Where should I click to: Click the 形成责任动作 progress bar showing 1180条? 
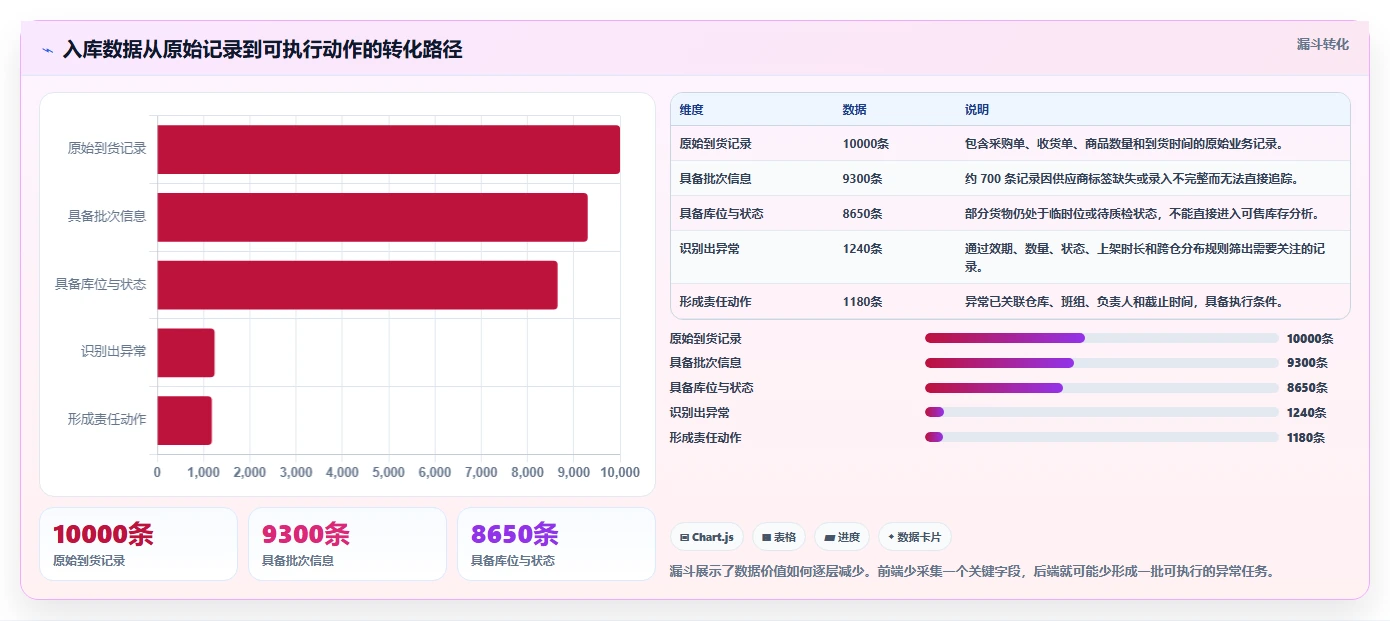point(1101,437)
